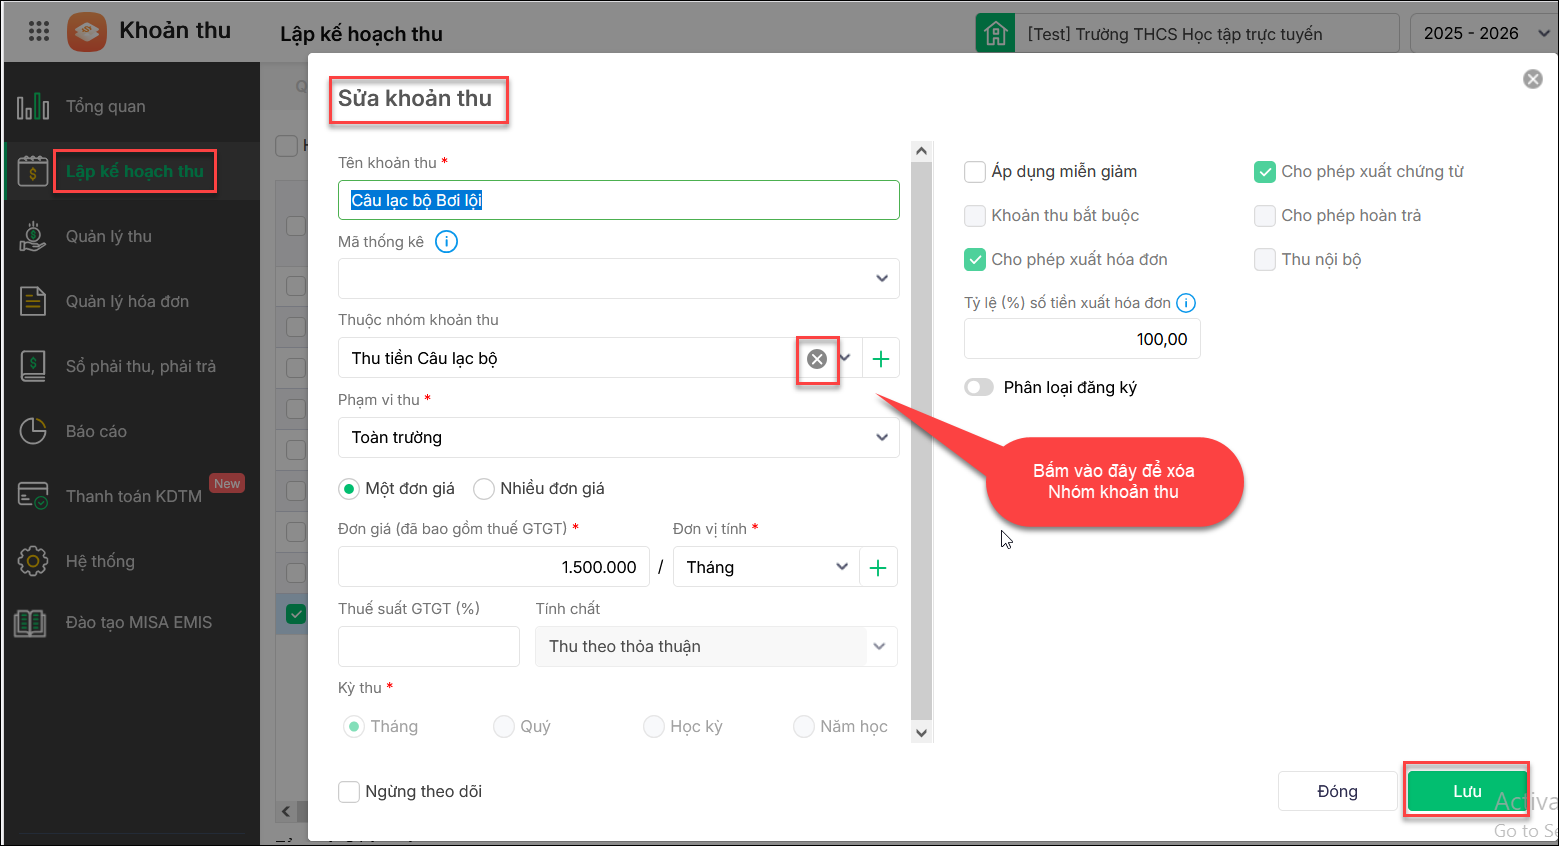Image resolution: width=1559 pixels, height=846 pixels.
Task: Uncheck Cho phép xuất hóa đơn
Action: (975, 260)
